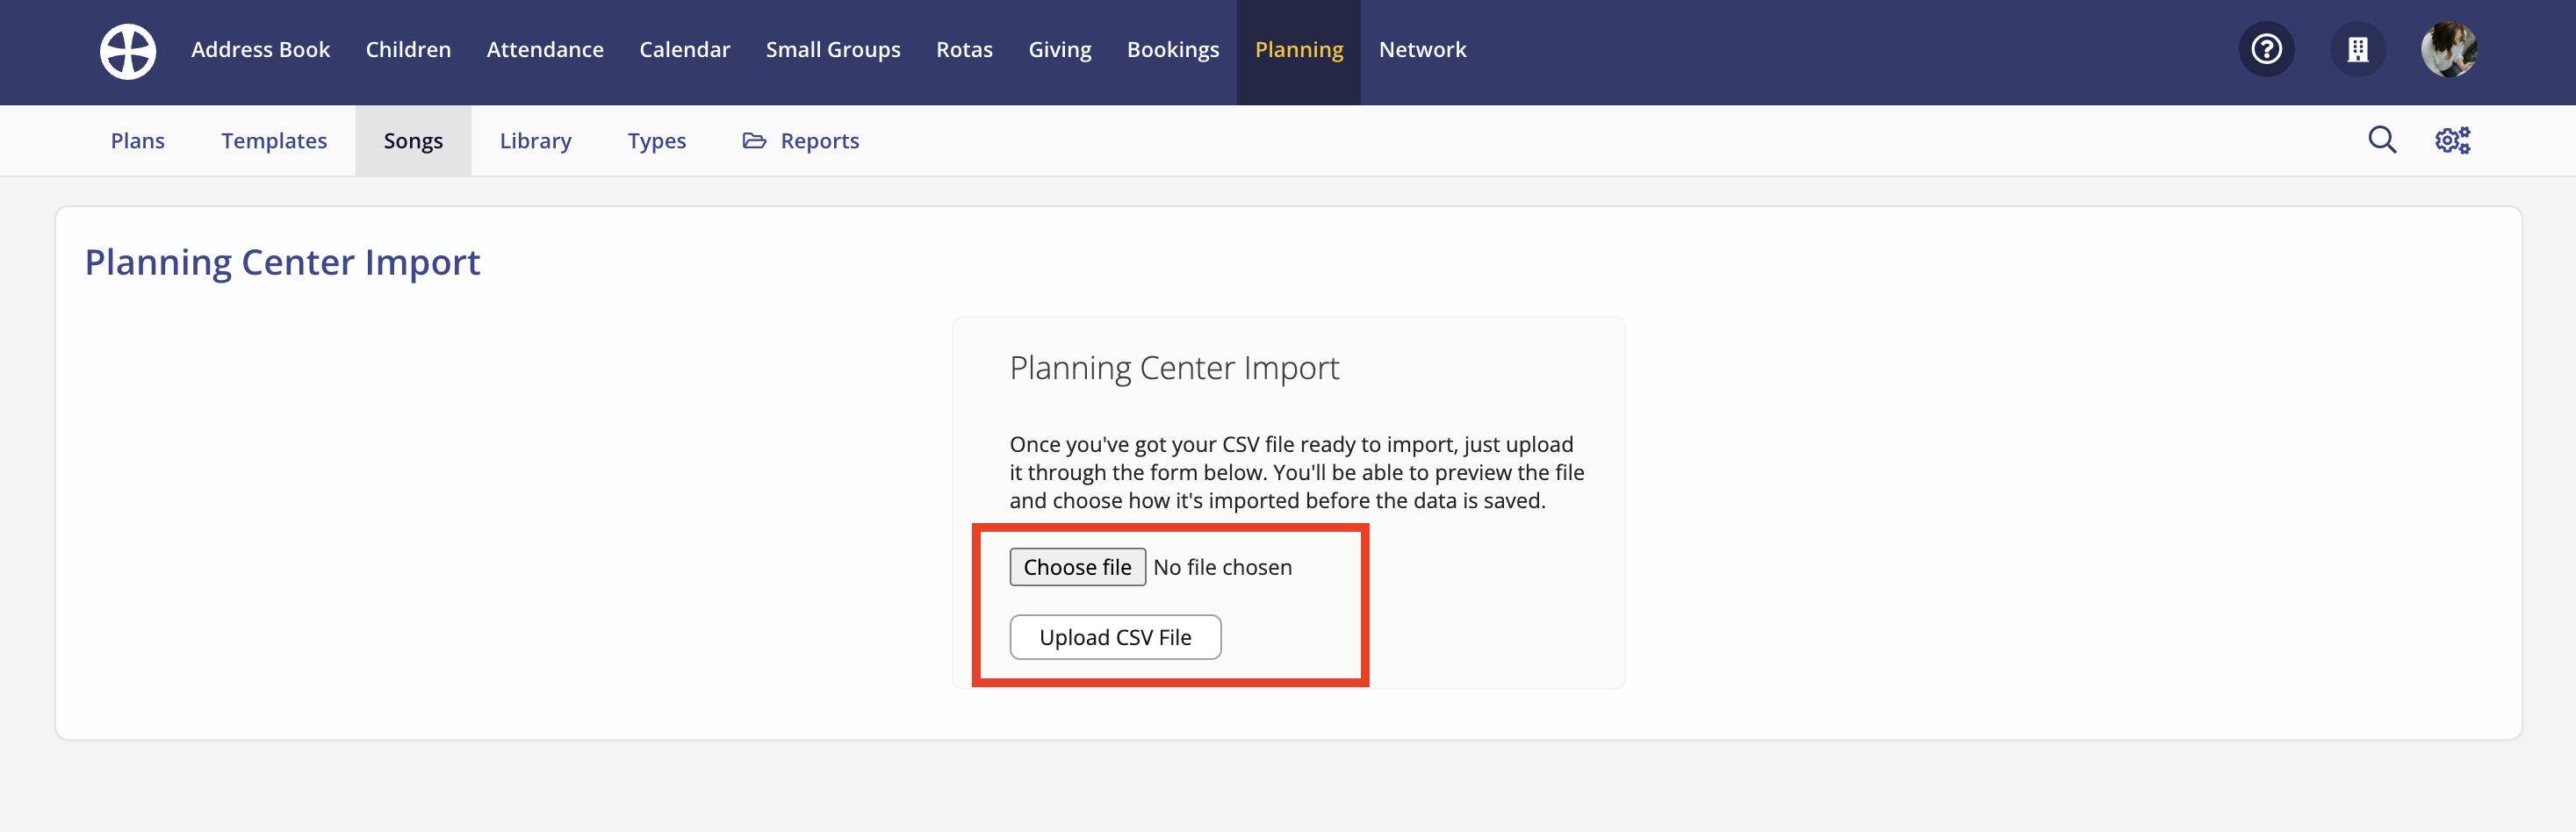This screenshot has width=2576, height=832.
Task: Go to the Rotas module
Action: 964,50
